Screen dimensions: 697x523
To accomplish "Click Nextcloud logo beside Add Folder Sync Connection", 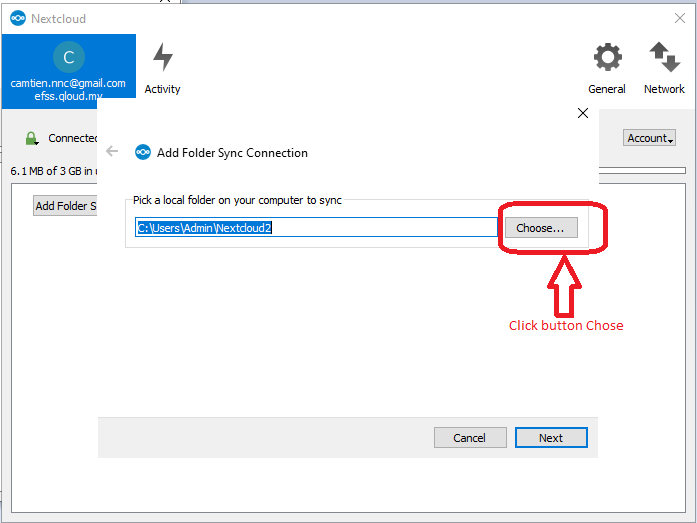I will (143, 153).
